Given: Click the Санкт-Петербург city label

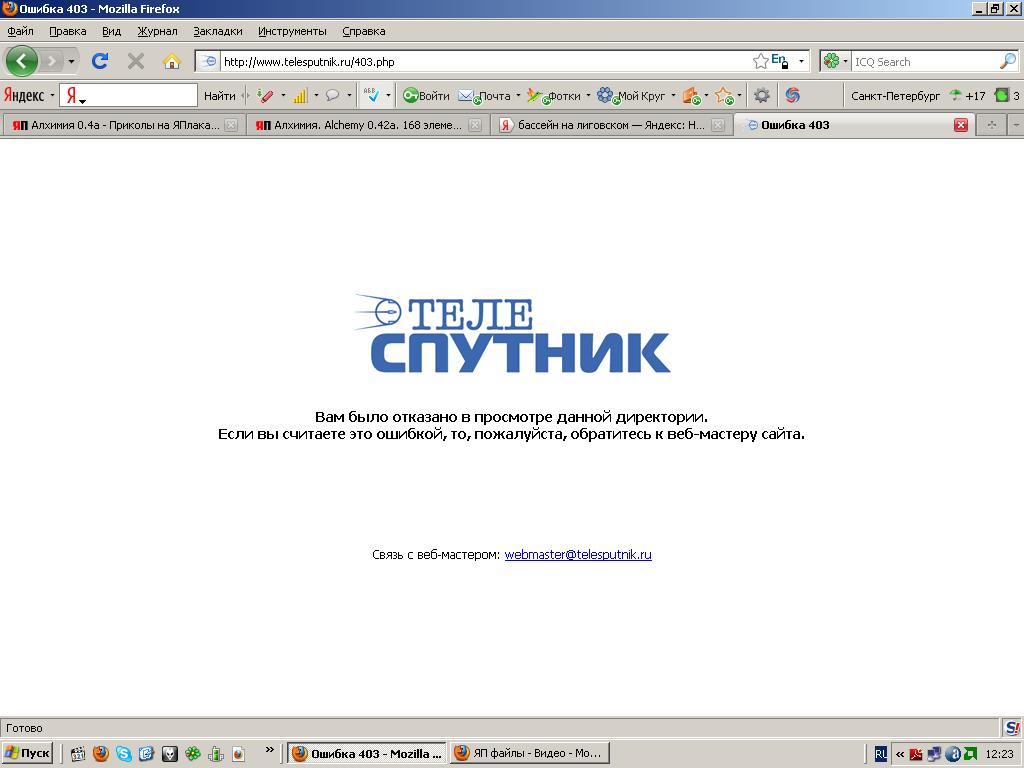Looking at the screenshot, I should (x=895, y=96).
